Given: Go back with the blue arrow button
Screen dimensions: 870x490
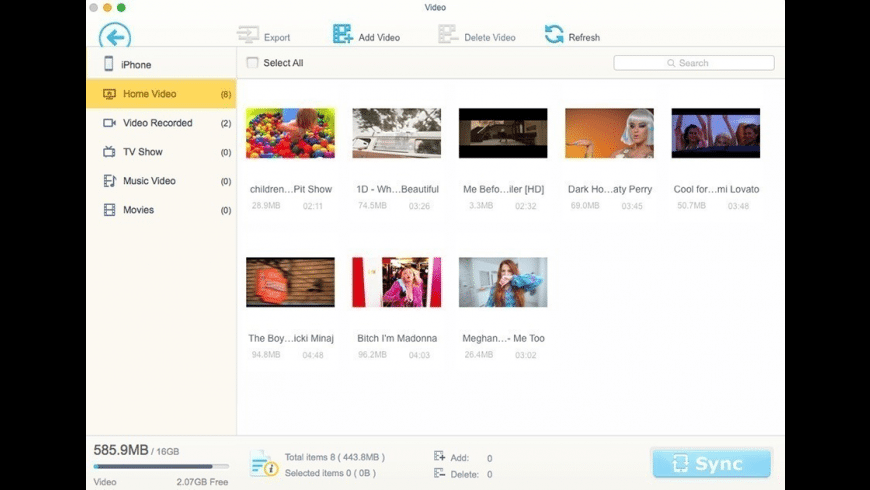Looking at the screenshot, I should [x=115, y=36].
